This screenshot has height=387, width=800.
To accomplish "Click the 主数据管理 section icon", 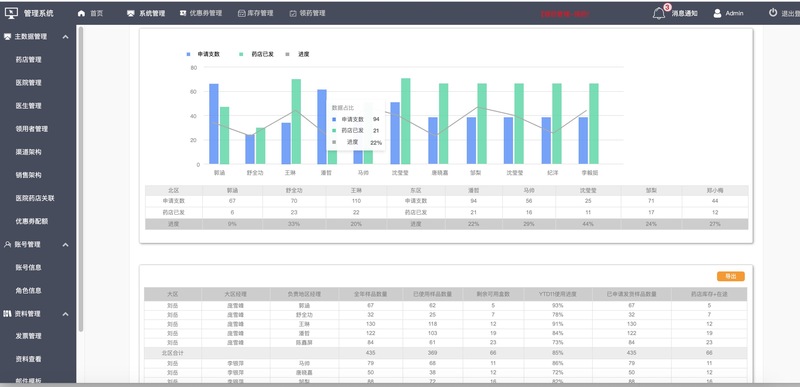I will pyautogui.click(x=7, y=37).
